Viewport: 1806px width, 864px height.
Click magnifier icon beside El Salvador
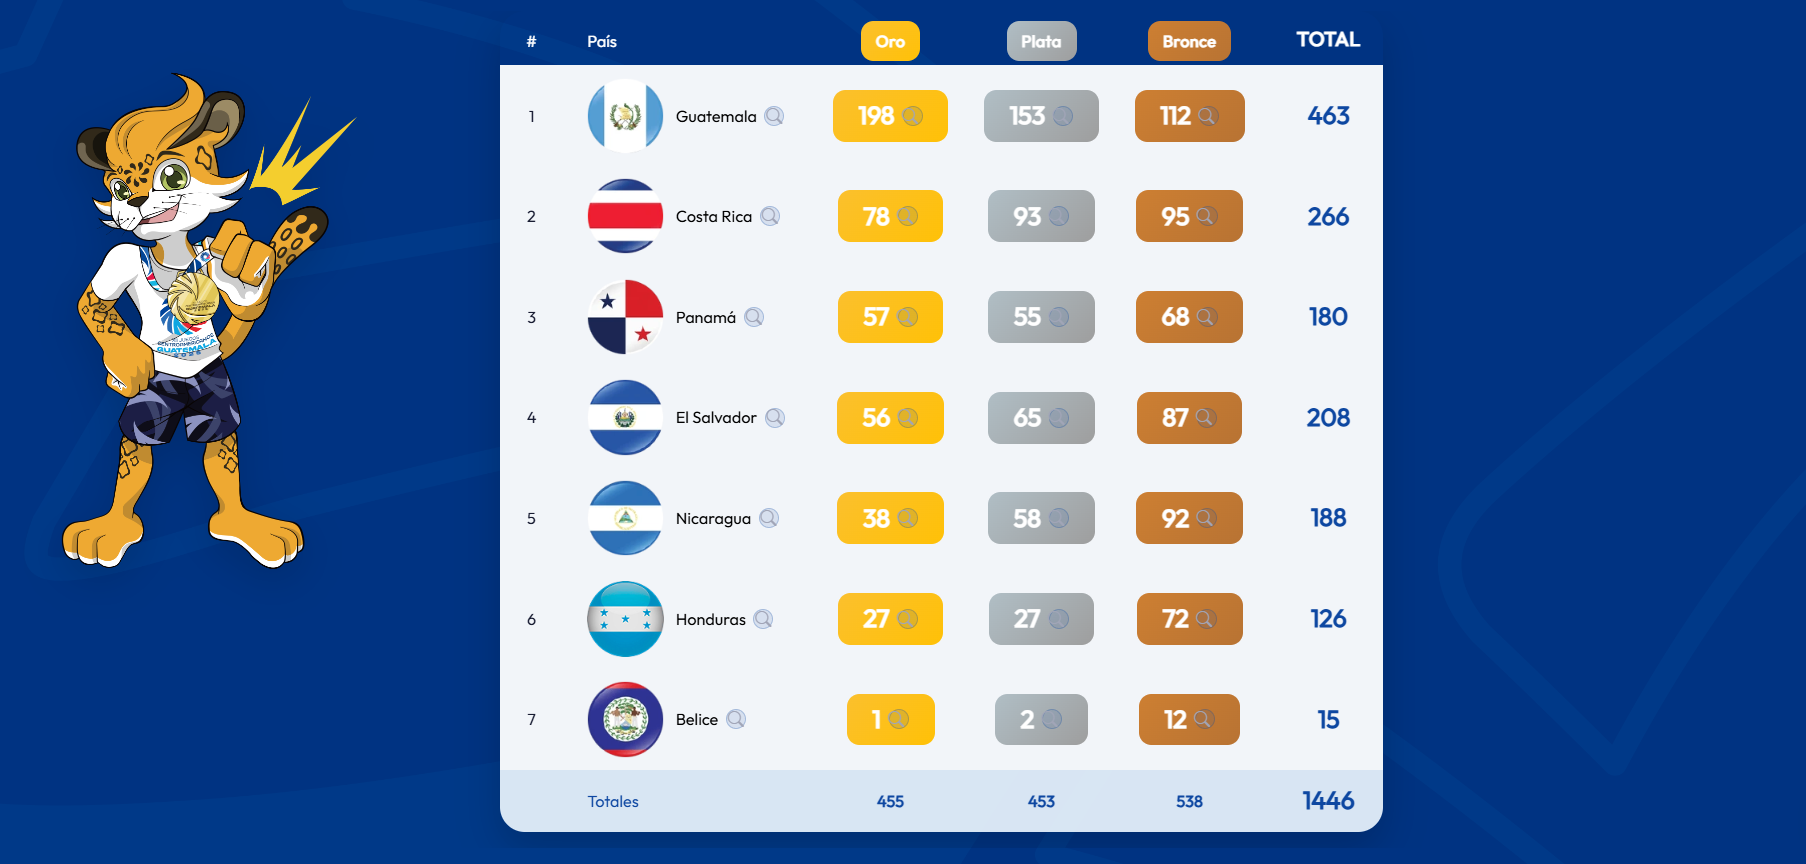coord(775,418)
